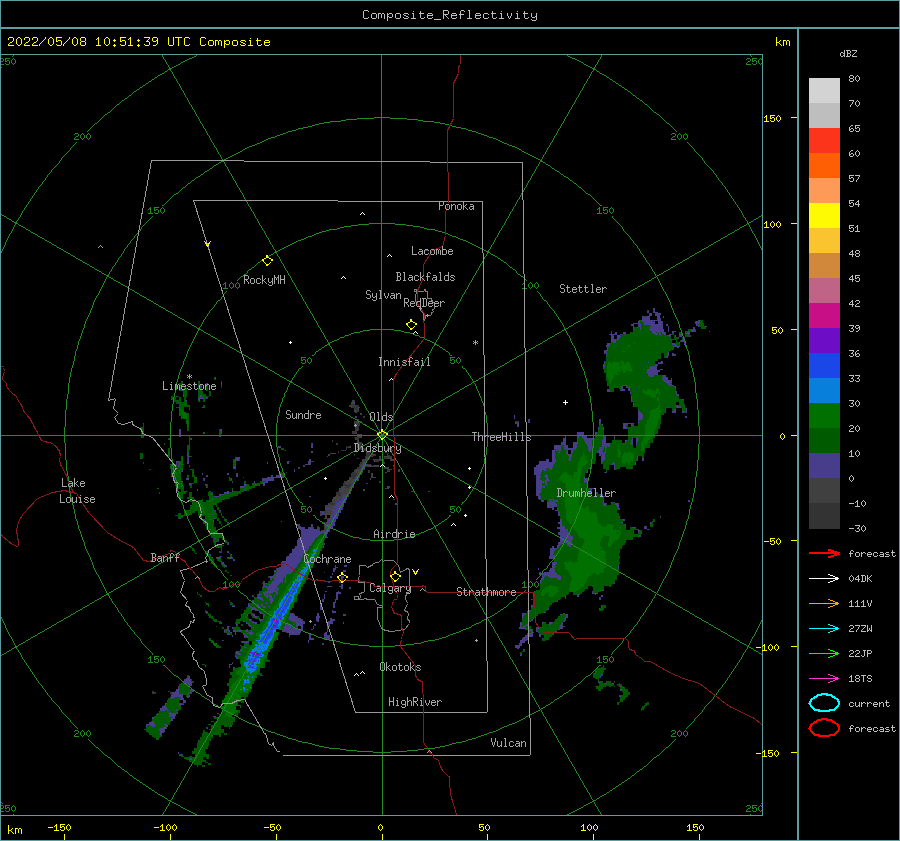The image size is (900, 841).
Task: Click the HighRiver label
Action: coord(415,702)
